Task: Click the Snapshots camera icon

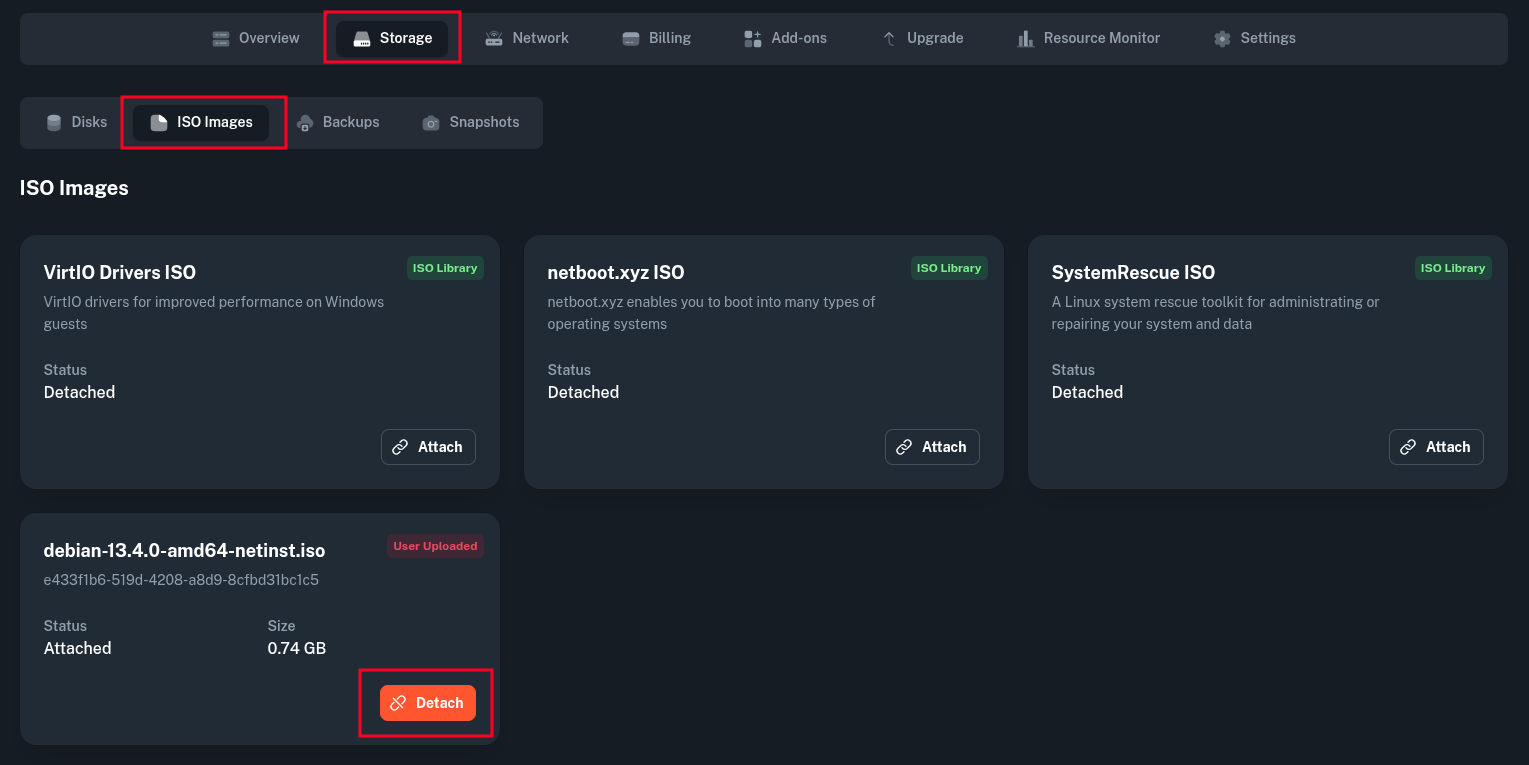Action: pos(431,122)
